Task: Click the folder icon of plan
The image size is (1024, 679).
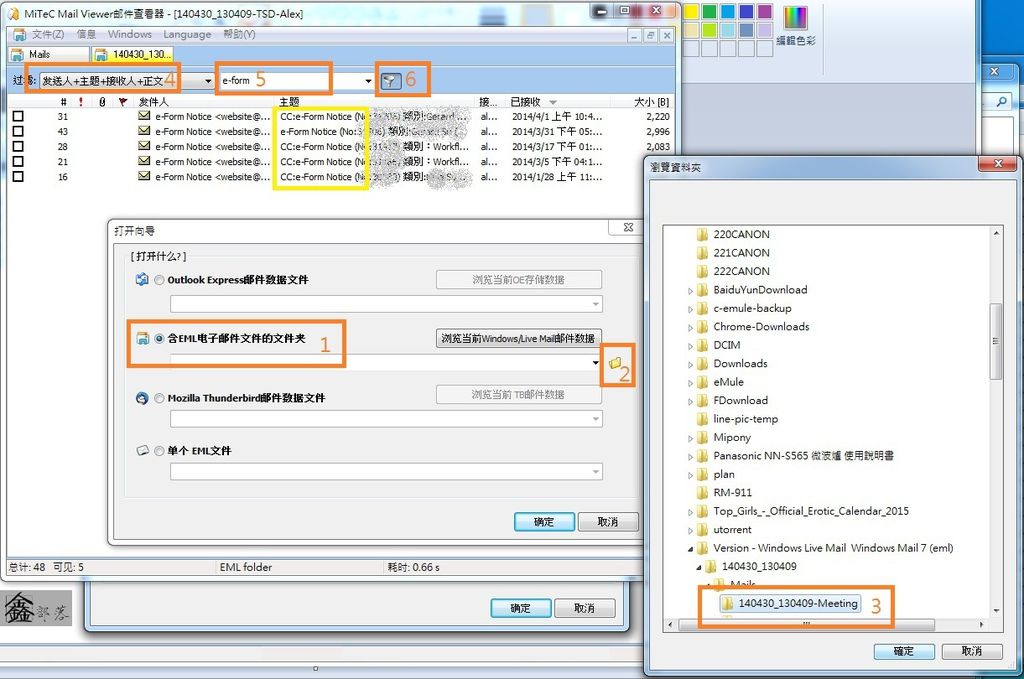Action: 702,474
